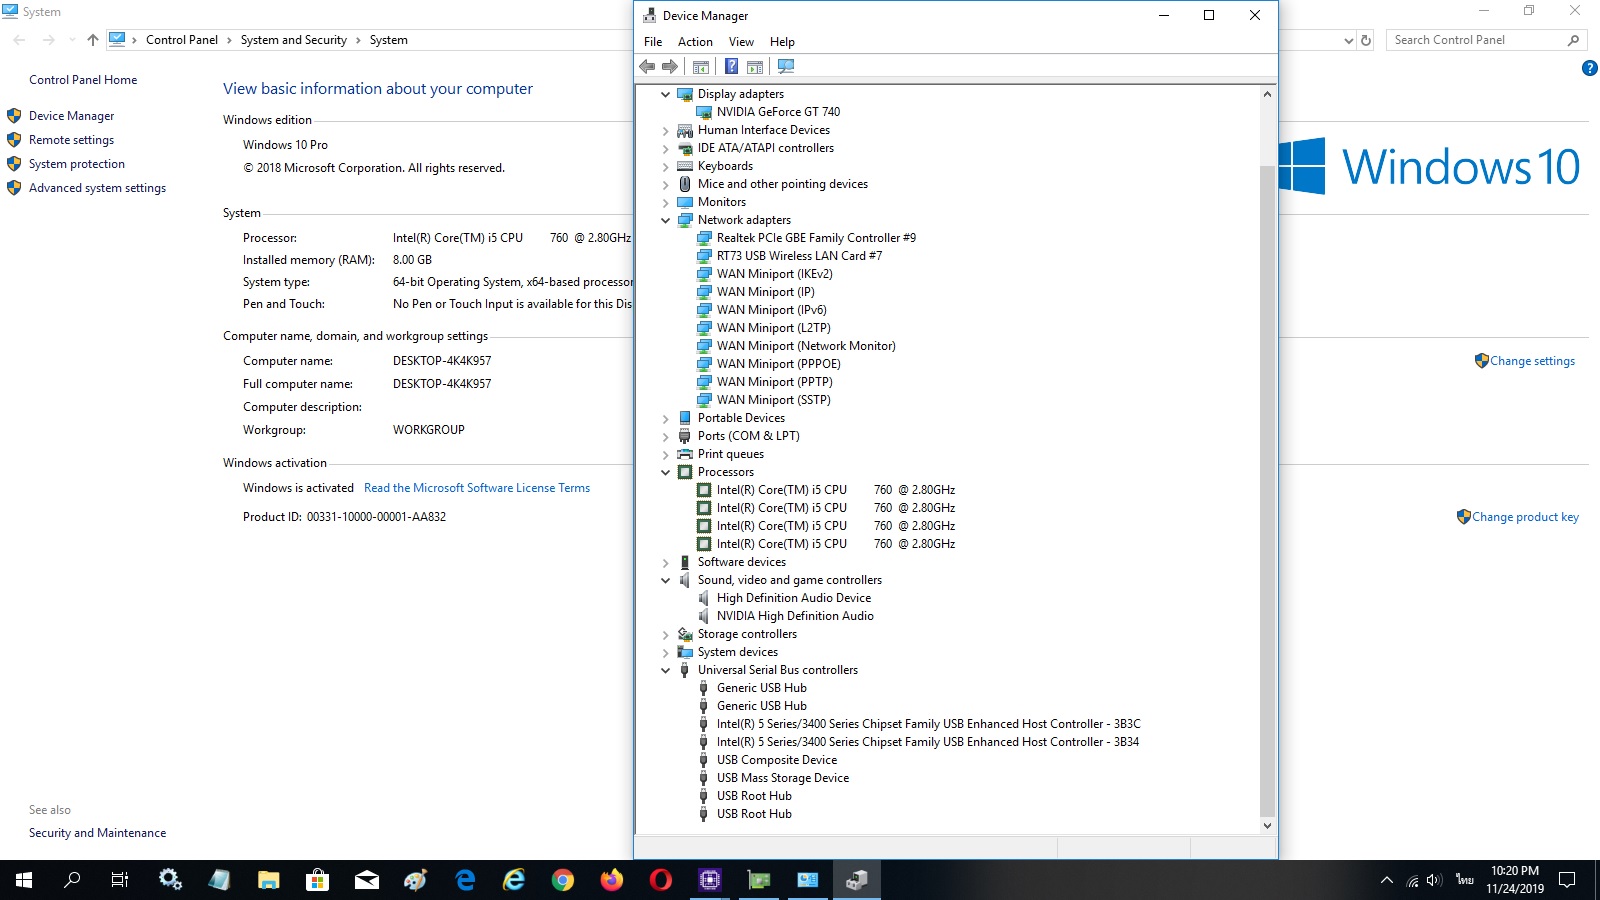
Task: Open Advanced system settings link
Action: coord(97,188)
